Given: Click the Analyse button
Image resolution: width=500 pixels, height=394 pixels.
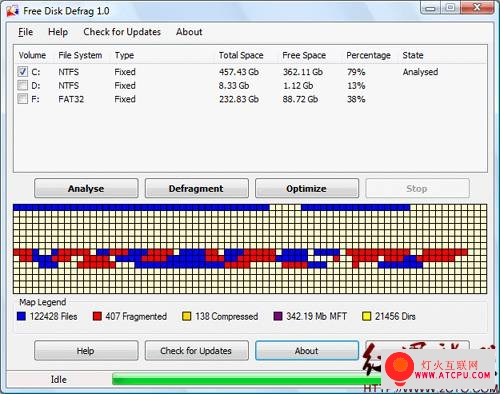Looking at the screenshot, I should [x=86, y=188].
